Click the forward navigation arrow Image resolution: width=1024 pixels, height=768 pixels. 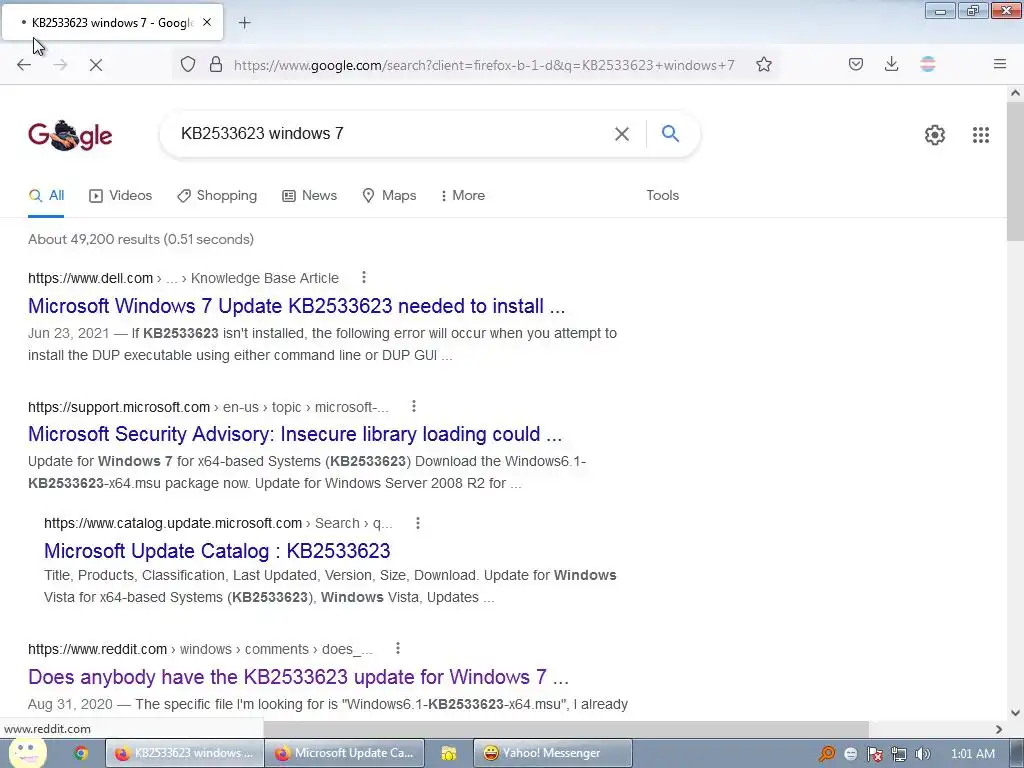[x=60, y=65]
